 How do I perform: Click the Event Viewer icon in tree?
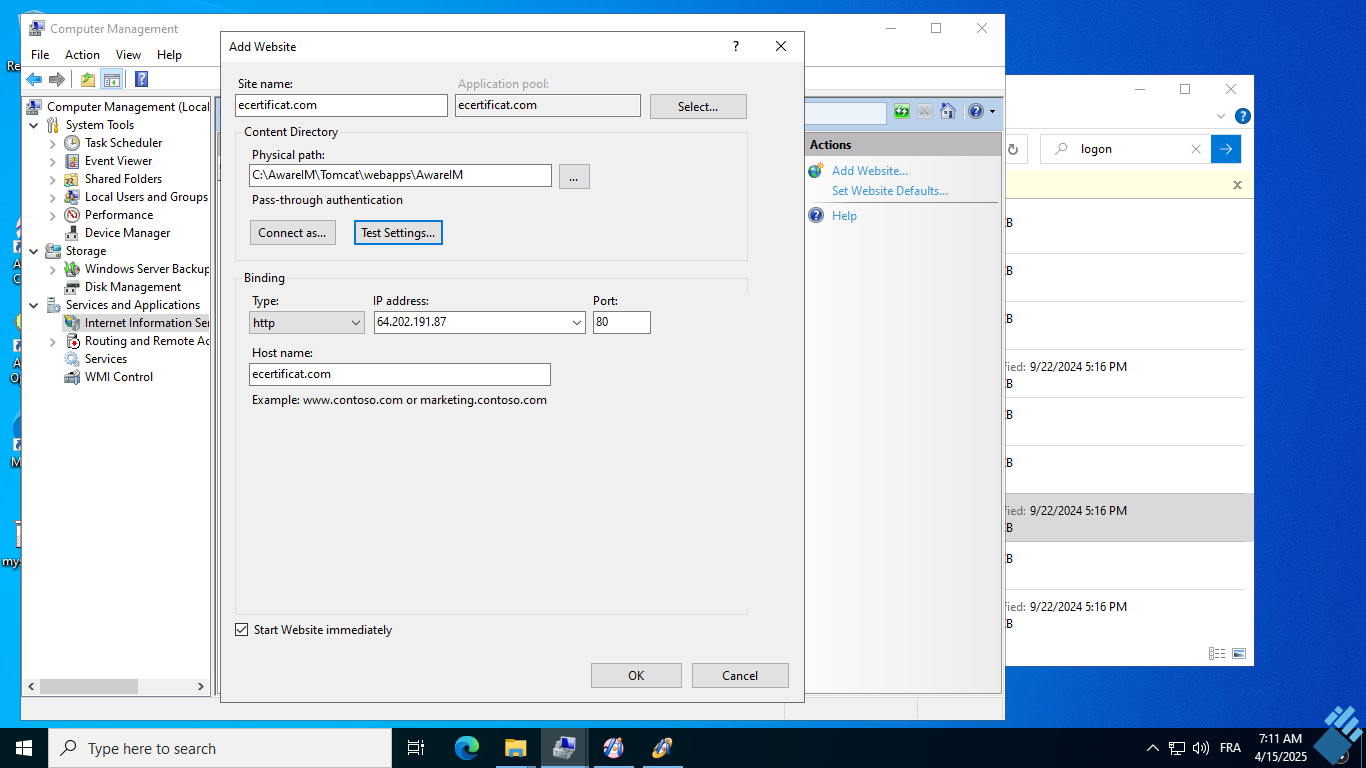pos(72,161)
